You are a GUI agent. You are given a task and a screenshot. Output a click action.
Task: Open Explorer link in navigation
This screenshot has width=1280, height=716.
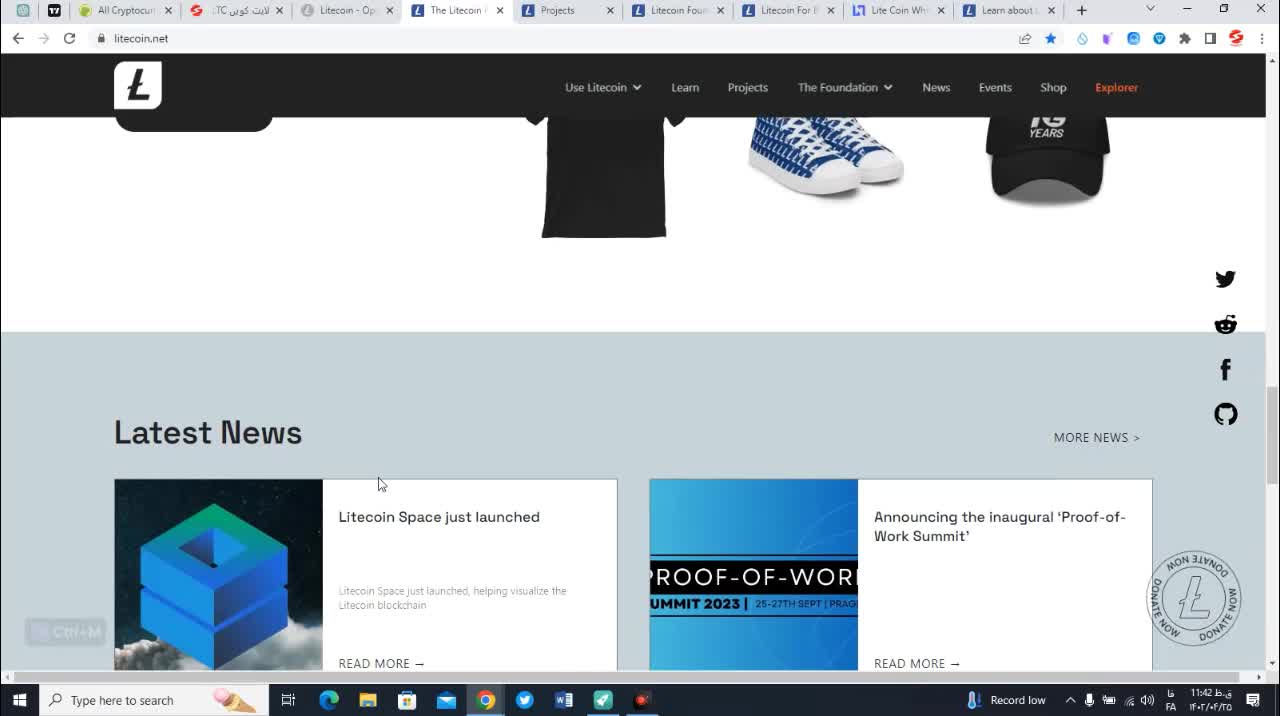[x=1116, y=87]
